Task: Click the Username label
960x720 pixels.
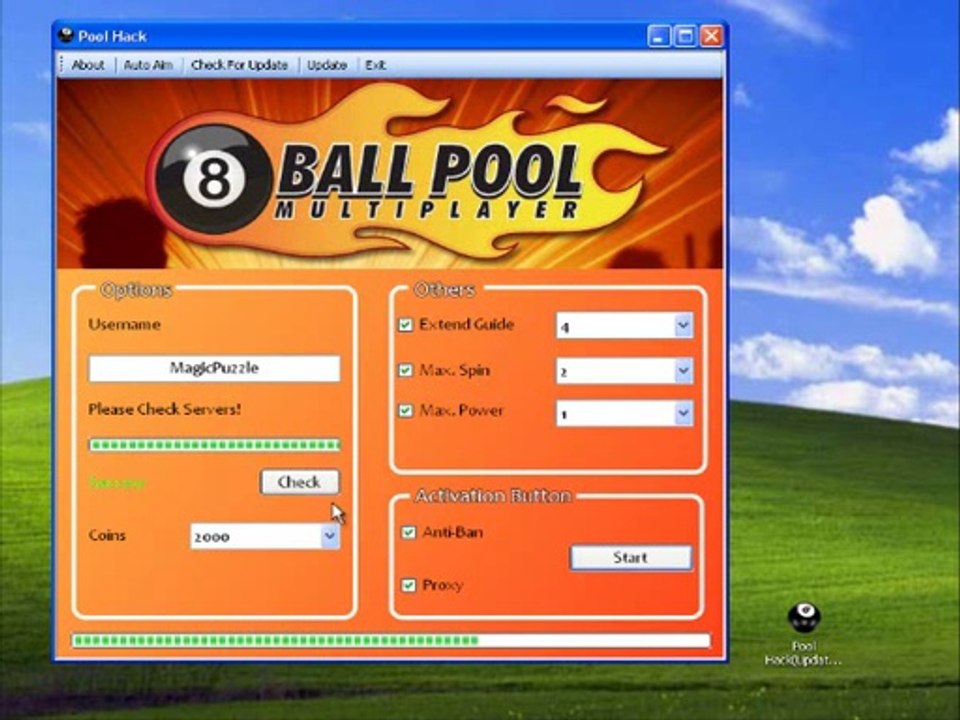Action: click(x=124, y=324)
